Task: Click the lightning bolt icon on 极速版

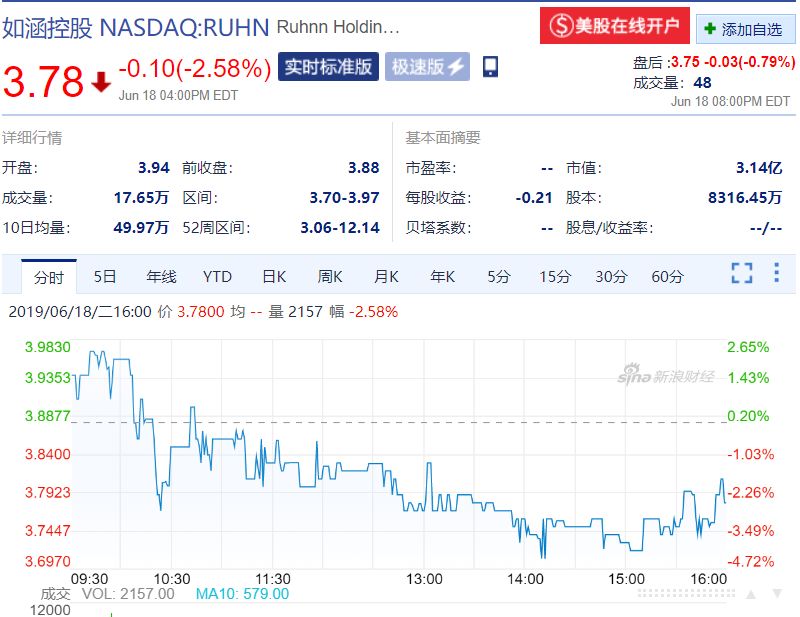Action: [456, 66]
